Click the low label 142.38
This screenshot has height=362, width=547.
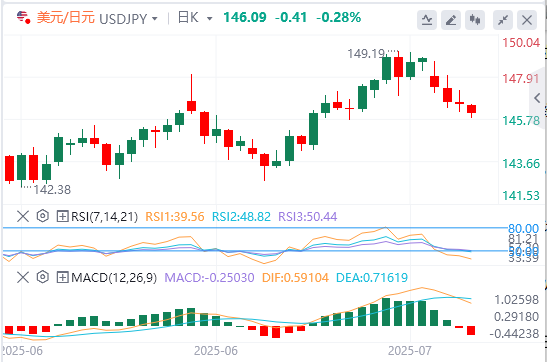(52, 190)
